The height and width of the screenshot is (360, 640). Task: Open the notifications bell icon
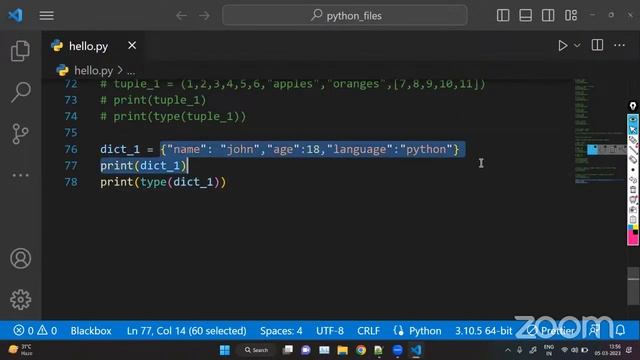click(x=620, y=330)
